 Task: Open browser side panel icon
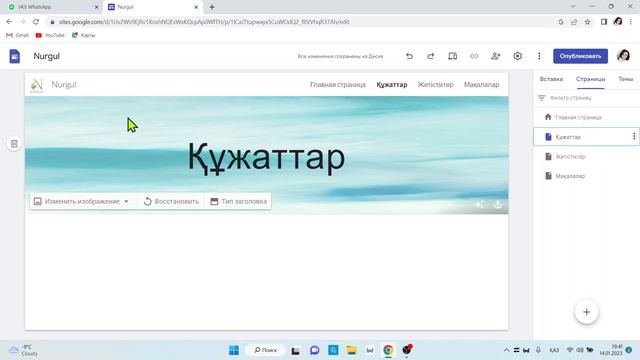pos(604,22)
